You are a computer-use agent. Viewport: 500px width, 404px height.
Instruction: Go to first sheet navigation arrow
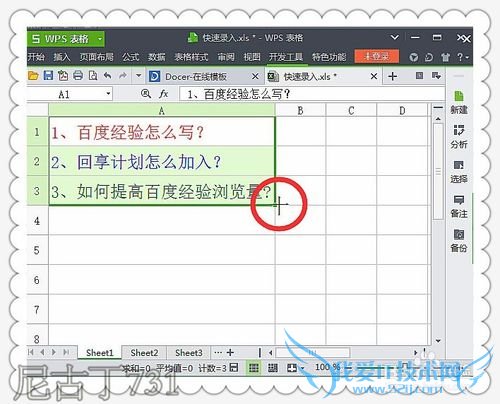tap(31, 352)
